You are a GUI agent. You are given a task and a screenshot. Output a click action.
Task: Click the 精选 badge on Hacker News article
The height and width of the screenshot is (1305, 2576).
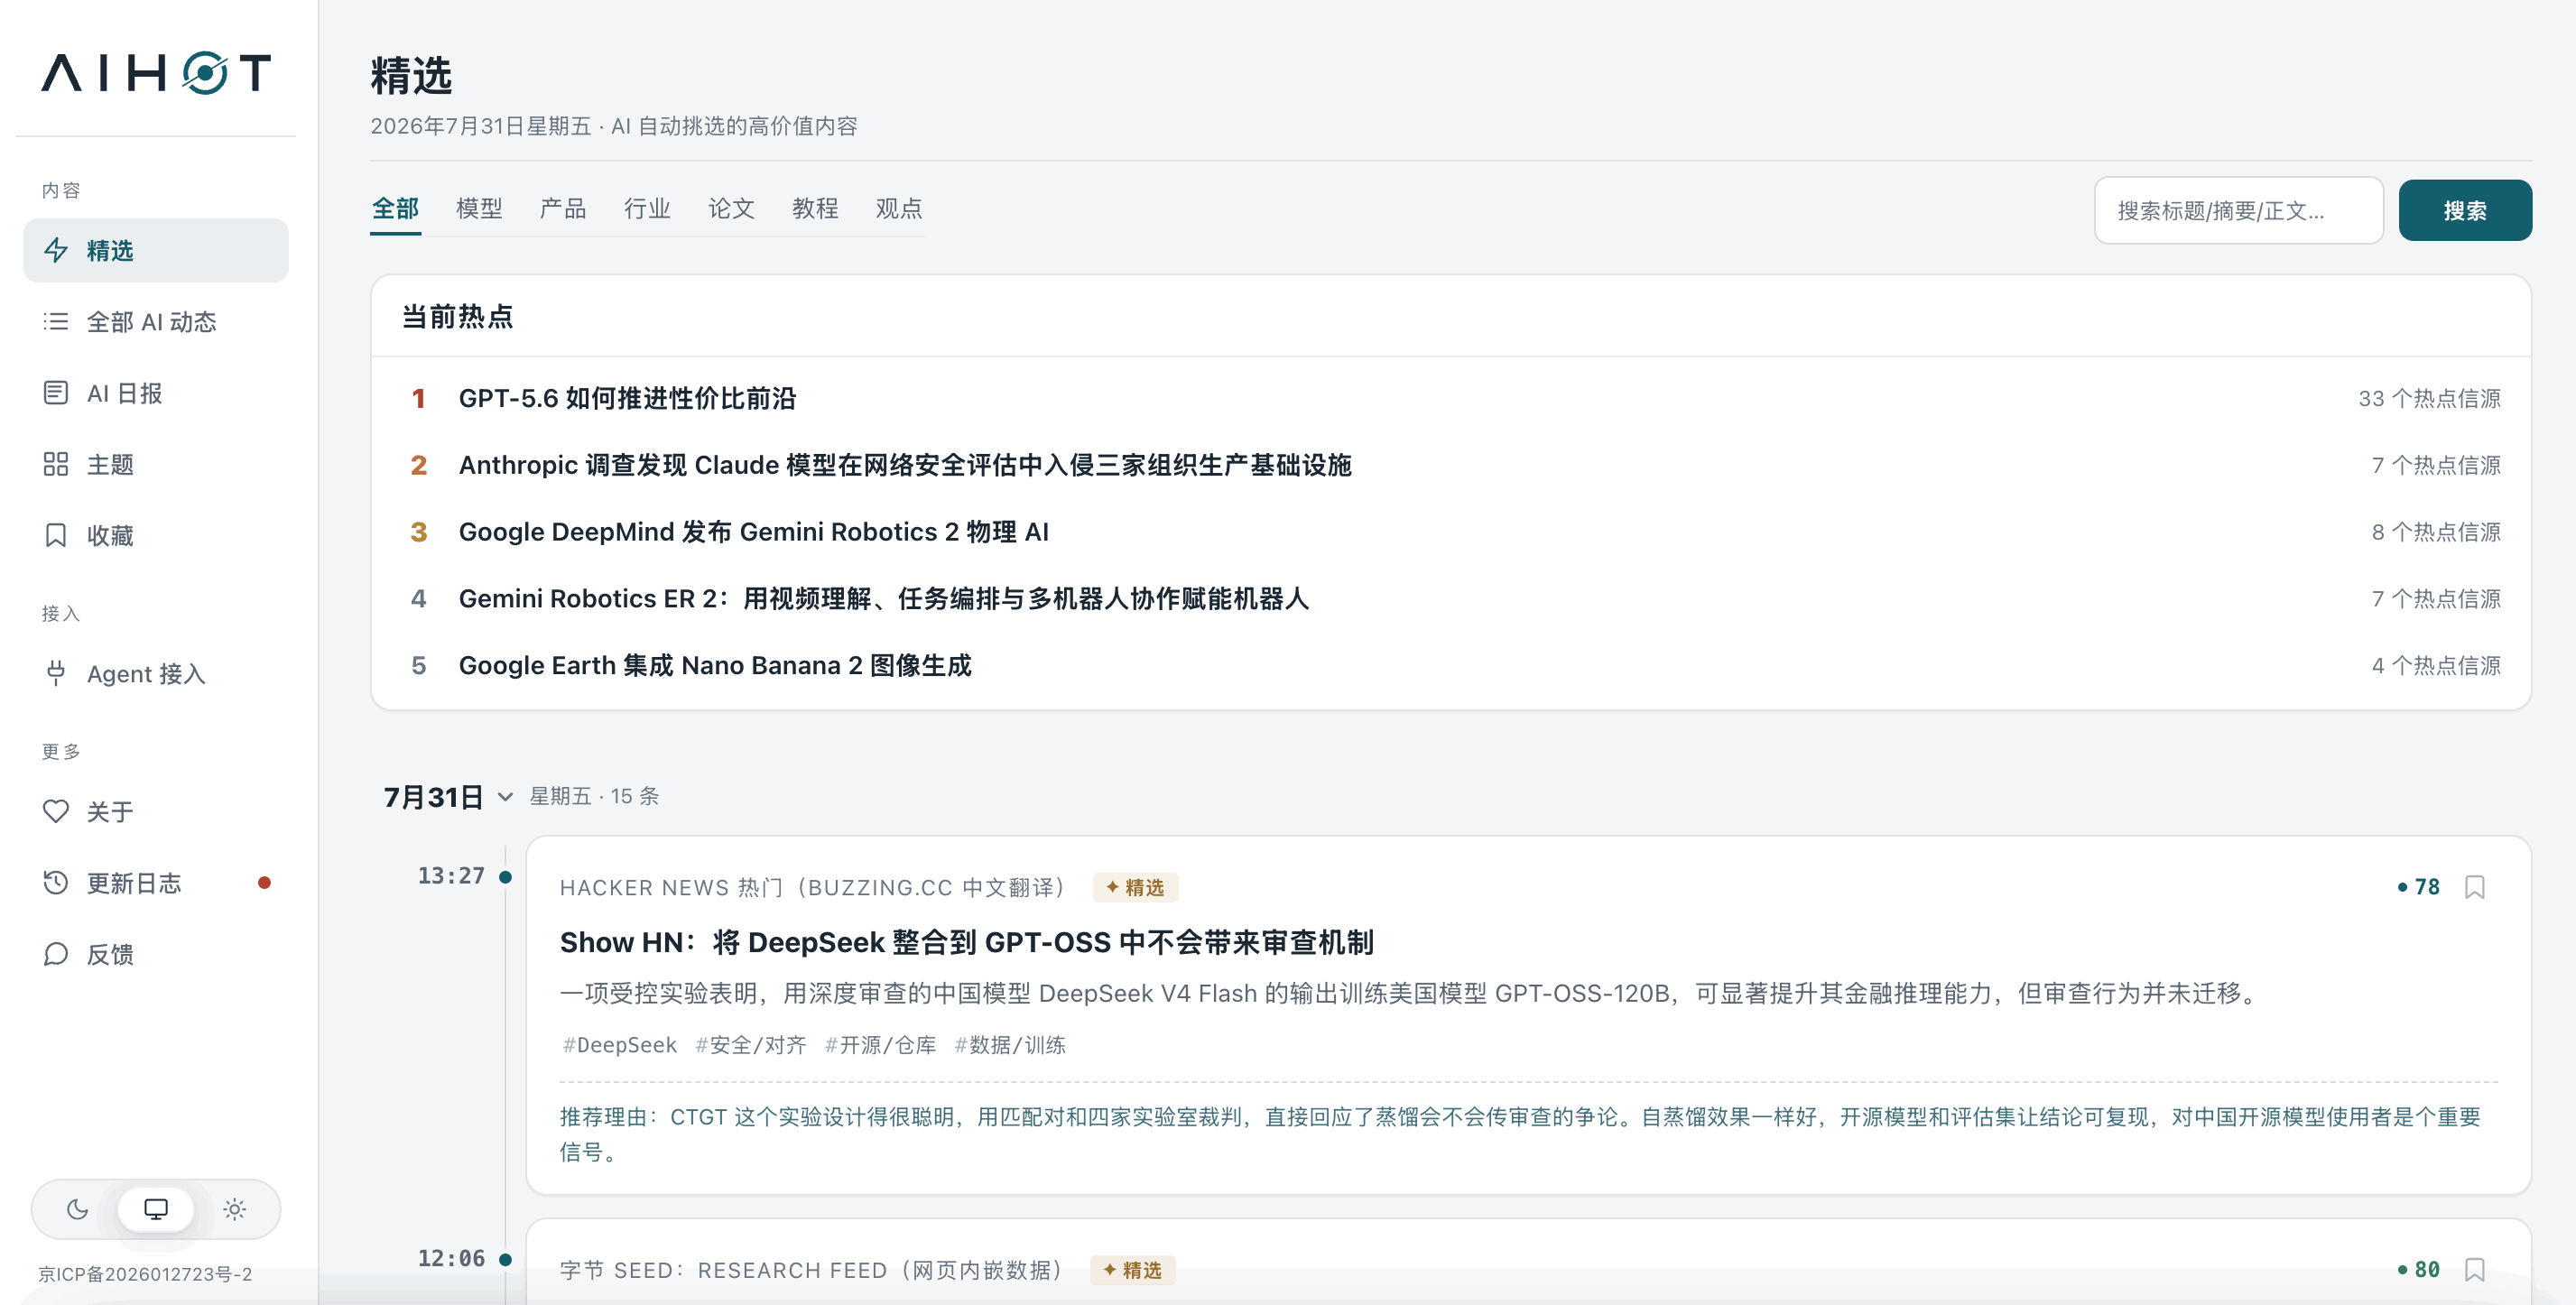pyautogui.click(x=1135, y=887)
